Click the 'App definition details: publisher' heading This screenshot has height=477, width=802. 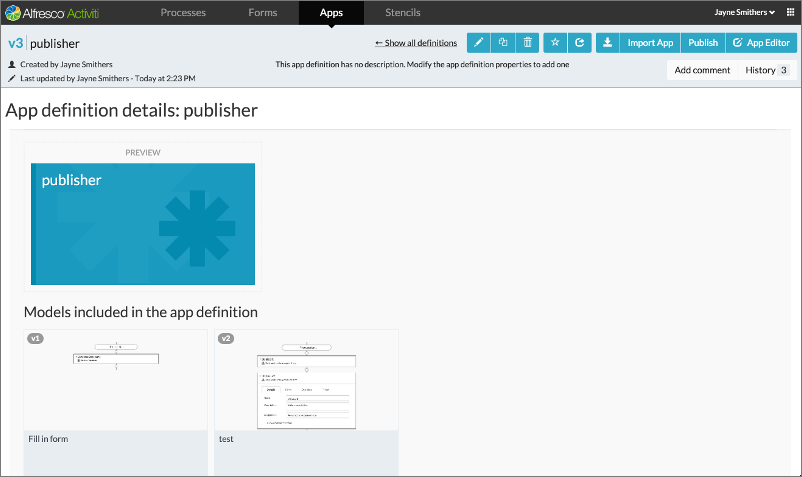pyautogui.click(x=131, y=110)
